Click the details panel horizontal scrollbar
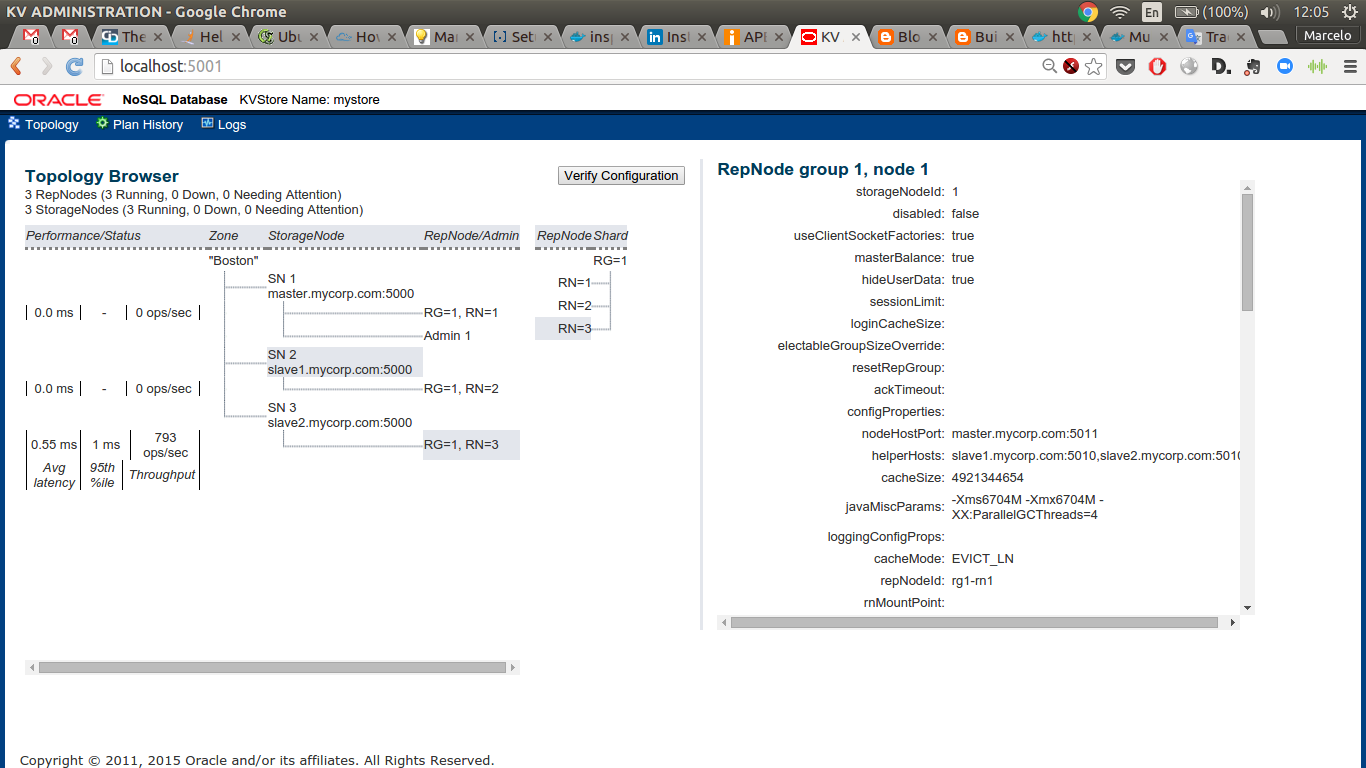The width and height of the screenshot is (1366, 768). click(974, 622)
